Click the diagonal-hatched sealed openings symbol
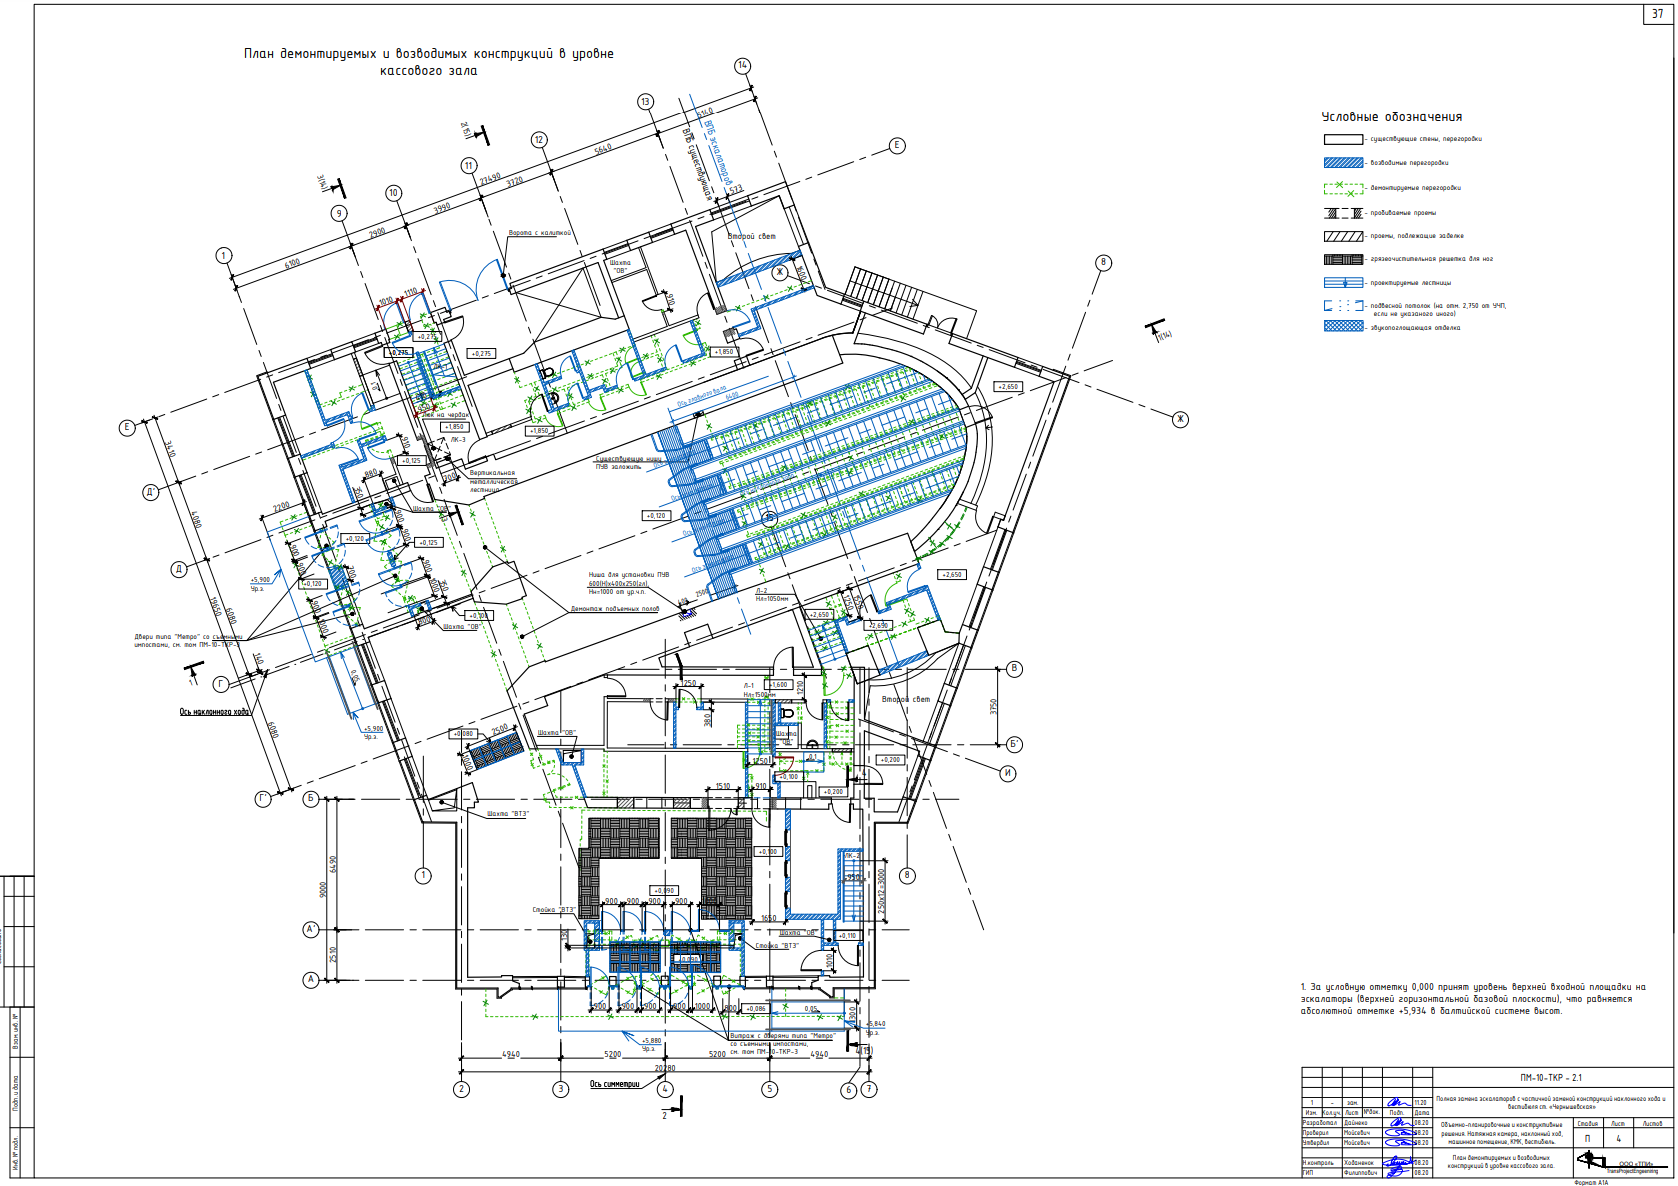The width and height of the screenshot is (1678, 1186). click(1343, 237)
